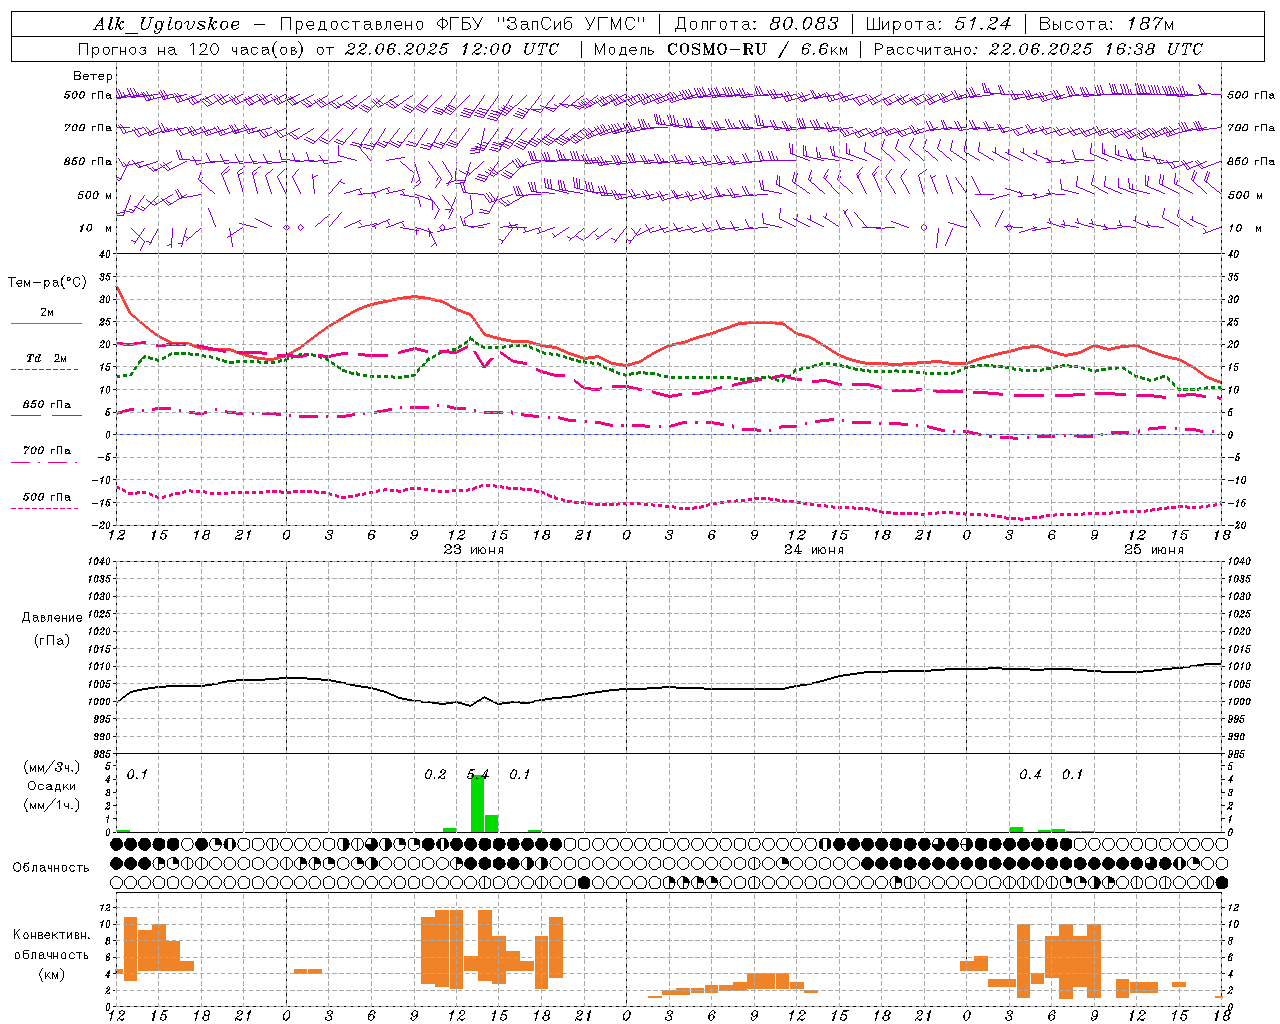Click the (мм/3ч.) precipitation unit label
Screen dimensions: 1280x1024
pos(51,767)
